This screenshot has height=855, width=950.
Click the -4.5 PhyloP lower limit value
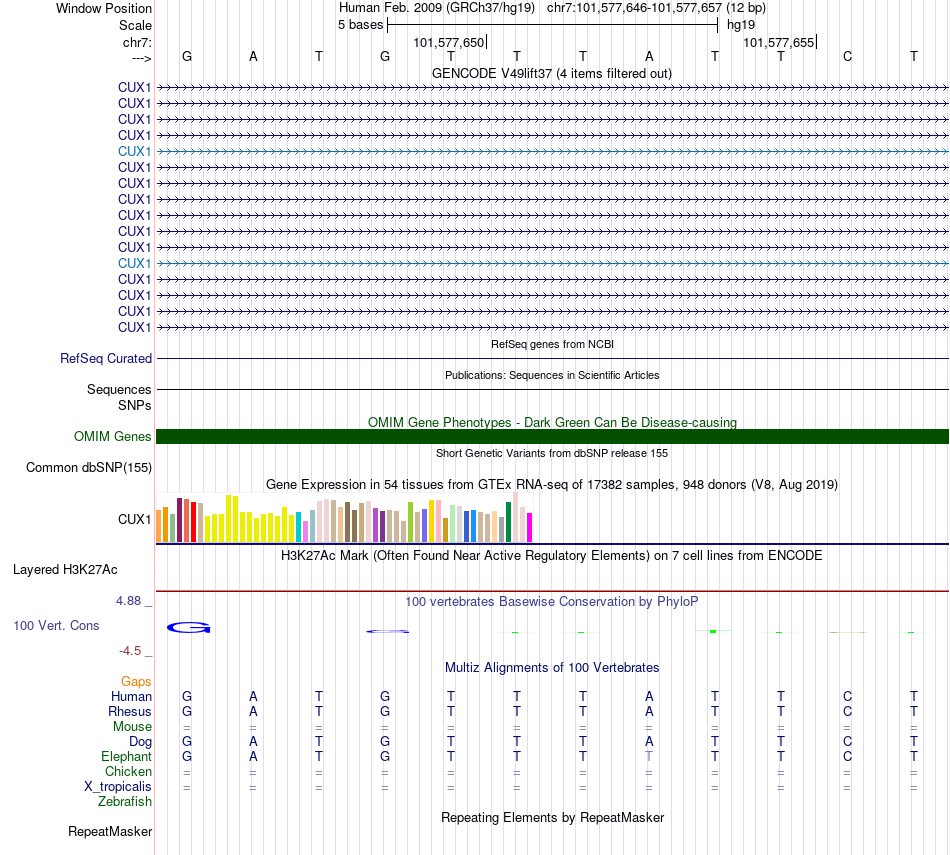tap(130, 651)
